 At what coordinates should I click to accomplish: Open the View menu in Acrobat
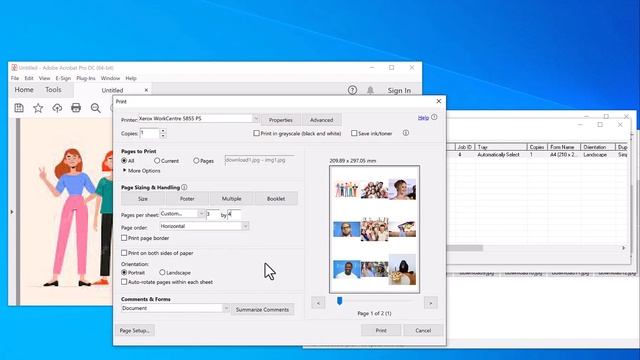point(44,78)
